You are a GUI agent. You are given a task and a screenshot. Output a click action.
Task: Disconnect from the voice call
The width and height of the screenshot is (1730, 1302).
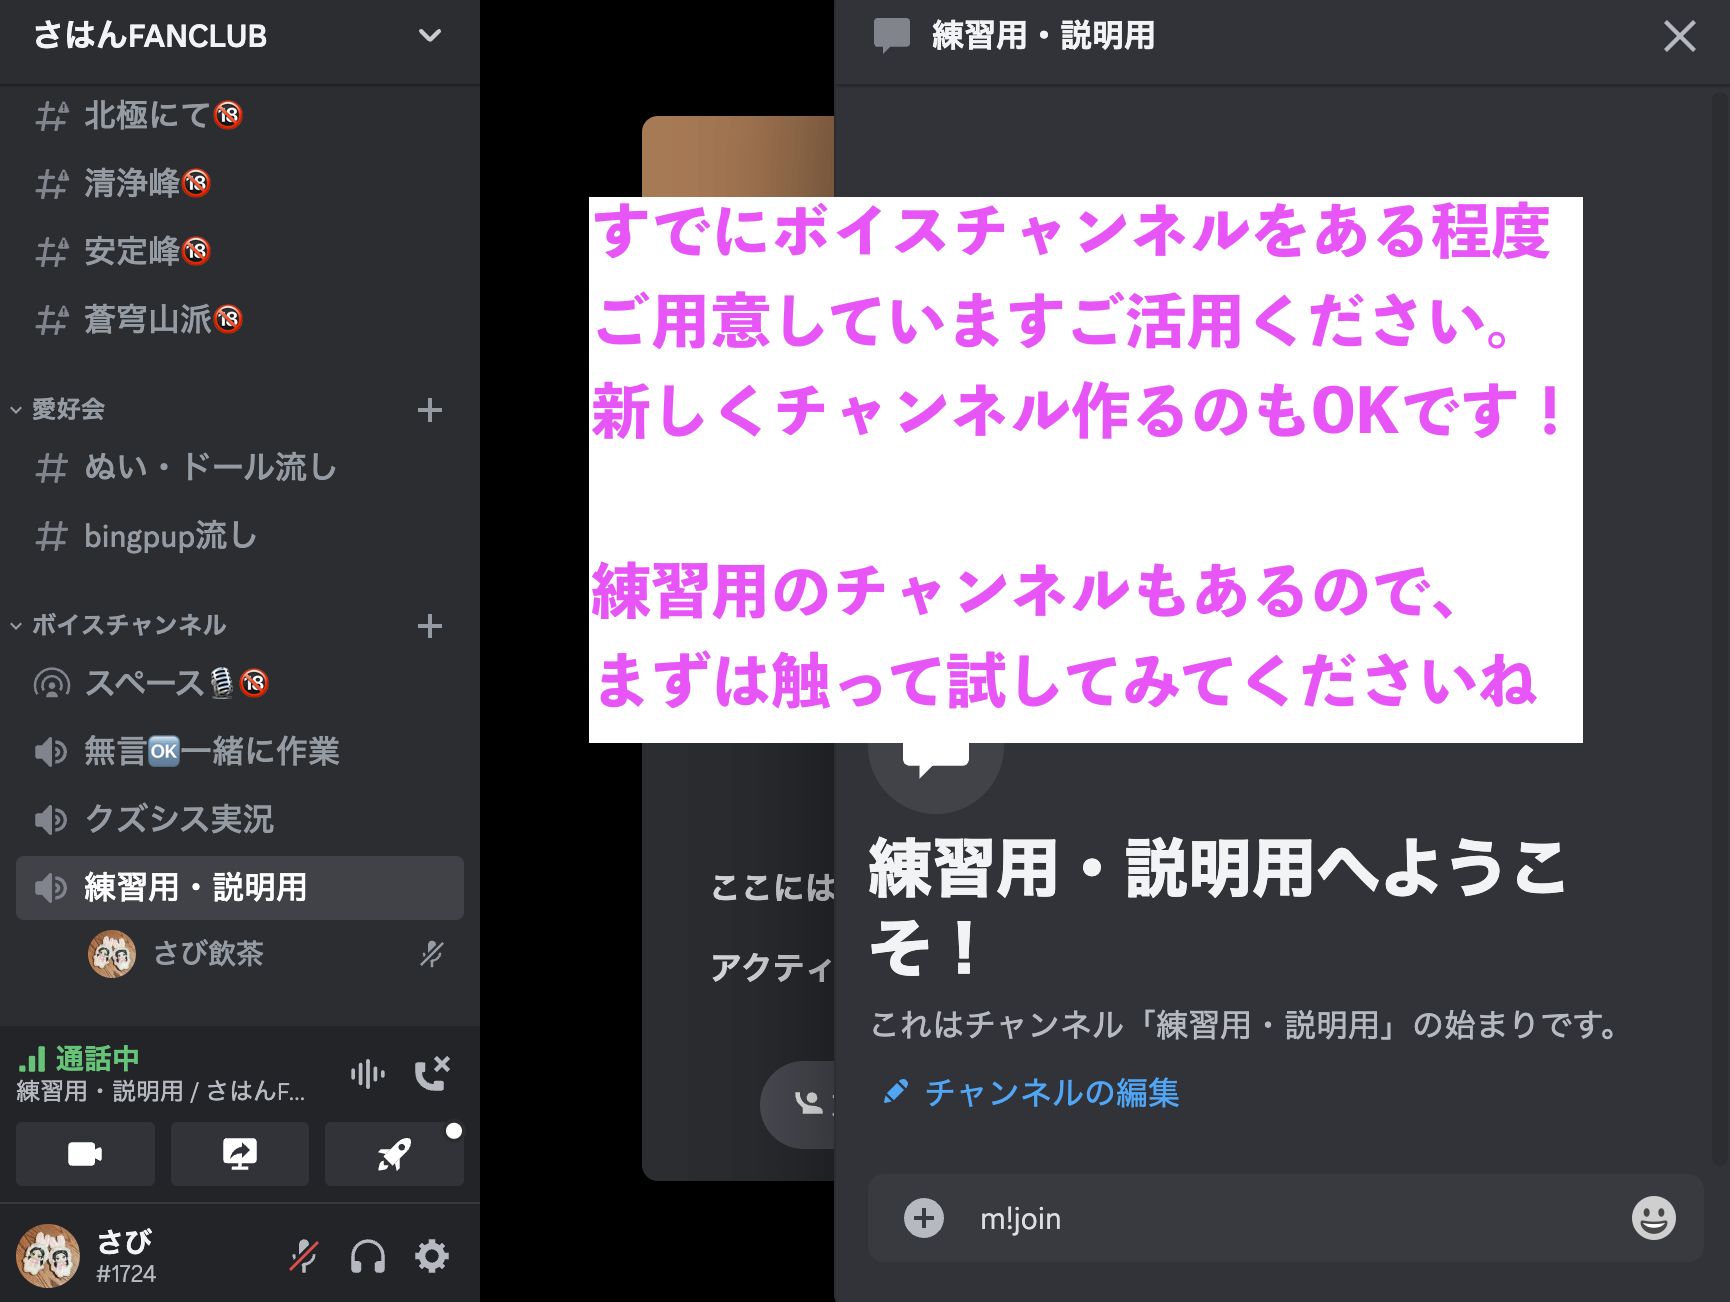(432, 1074)
